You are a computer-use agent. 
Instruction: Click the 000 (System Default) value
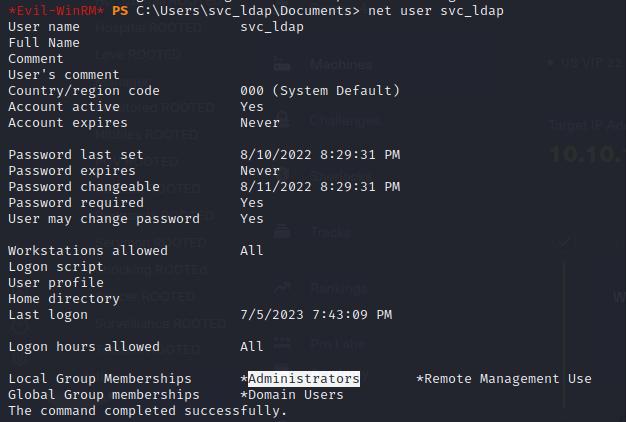[x=320, y=91]
